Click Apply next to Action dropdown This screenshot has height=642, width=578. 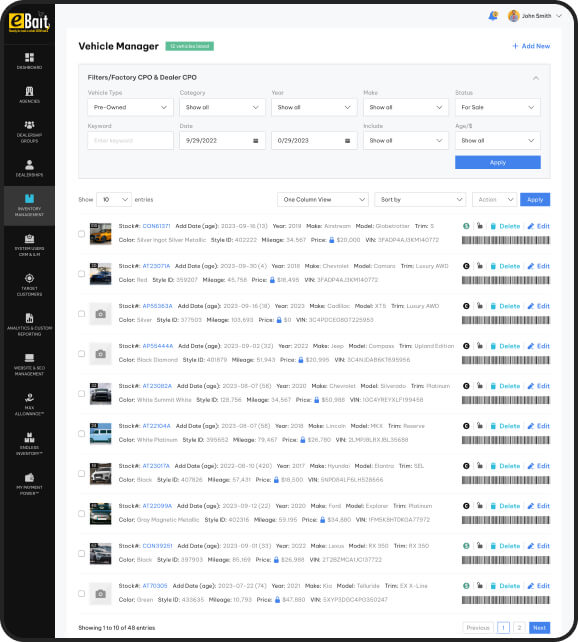pos(535,199)
